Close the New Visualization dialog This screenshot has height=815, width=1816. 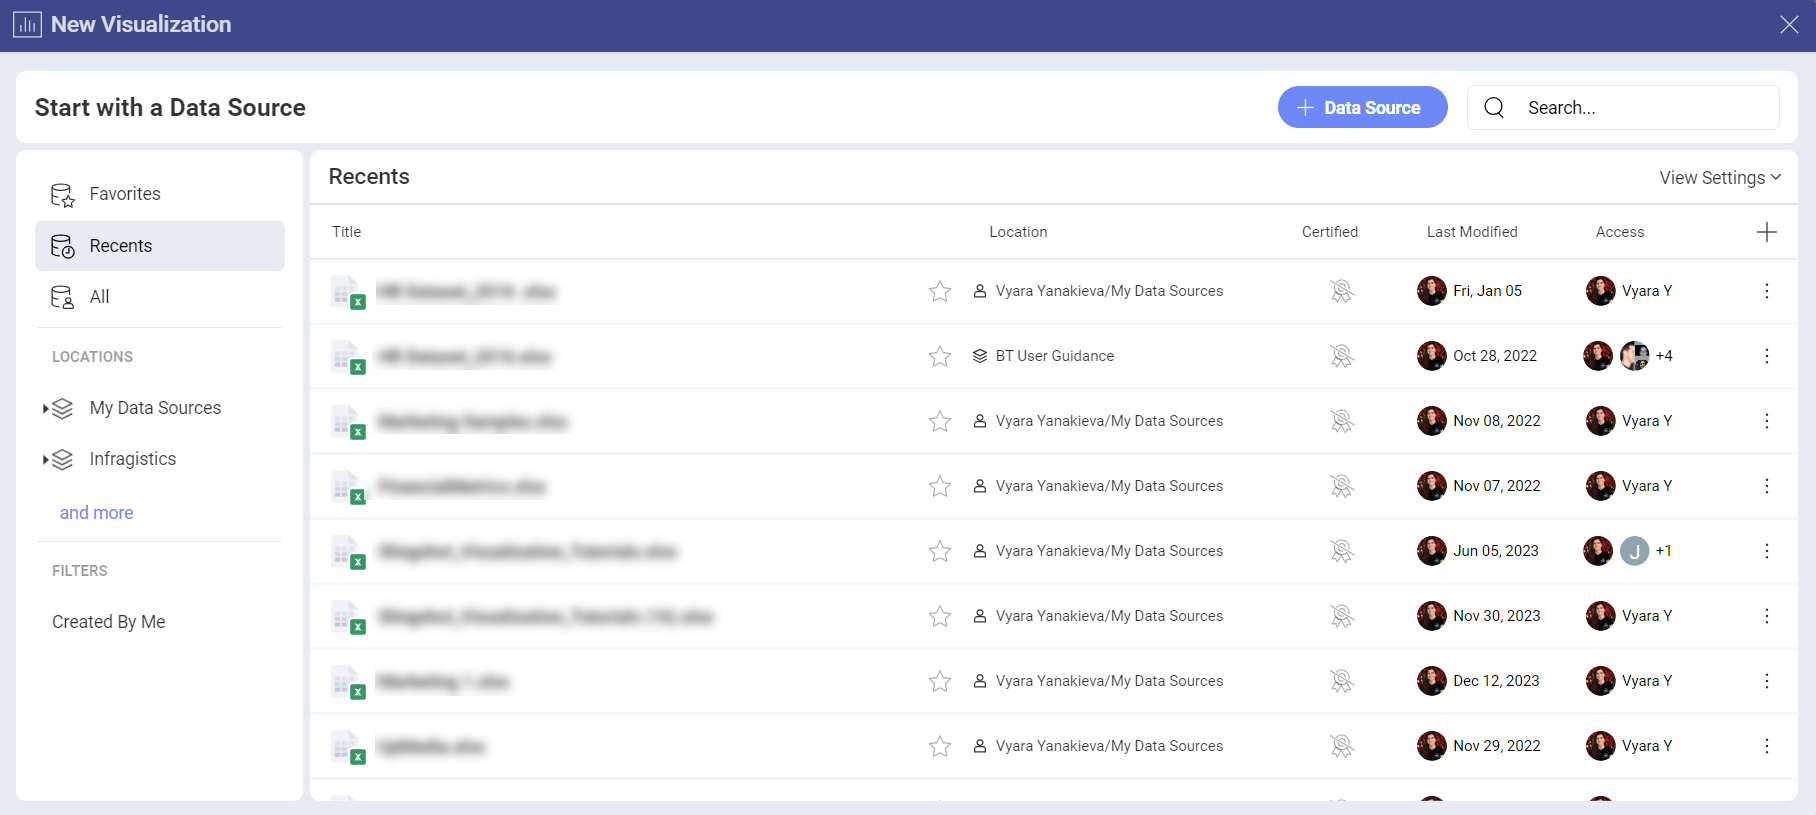(x=1789, y=24)
